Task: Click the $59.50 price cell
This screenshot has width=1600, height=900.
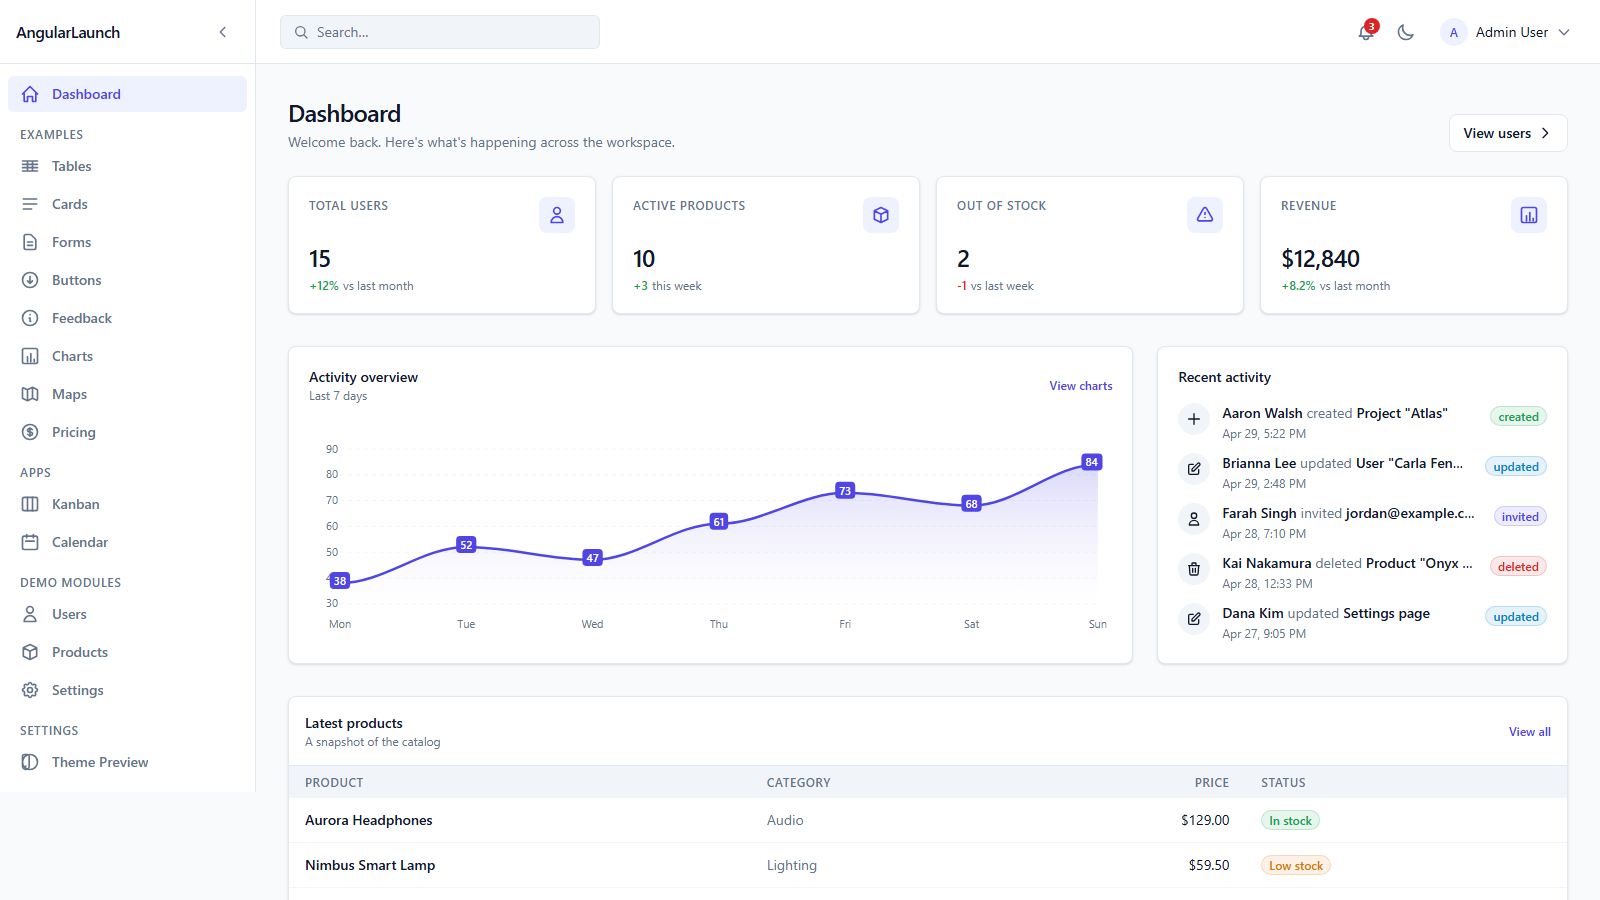Action: pos(1209,865)
